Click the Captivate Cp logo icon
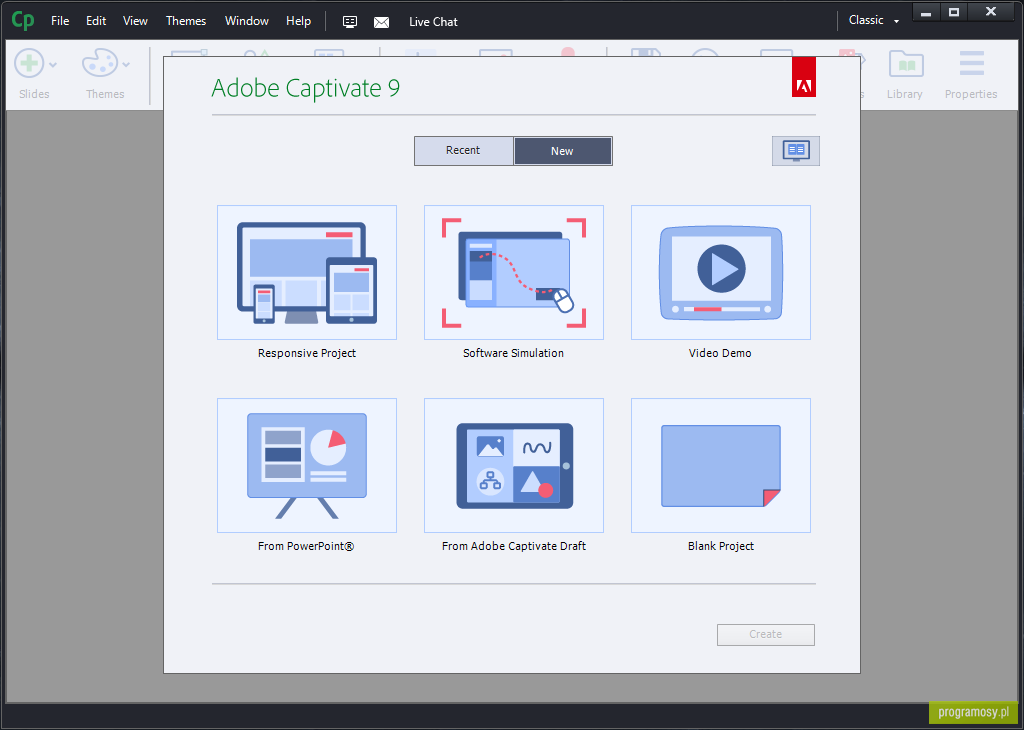Screen dimensions: 1024x730 pyautogui.click(x=23, y=20)
